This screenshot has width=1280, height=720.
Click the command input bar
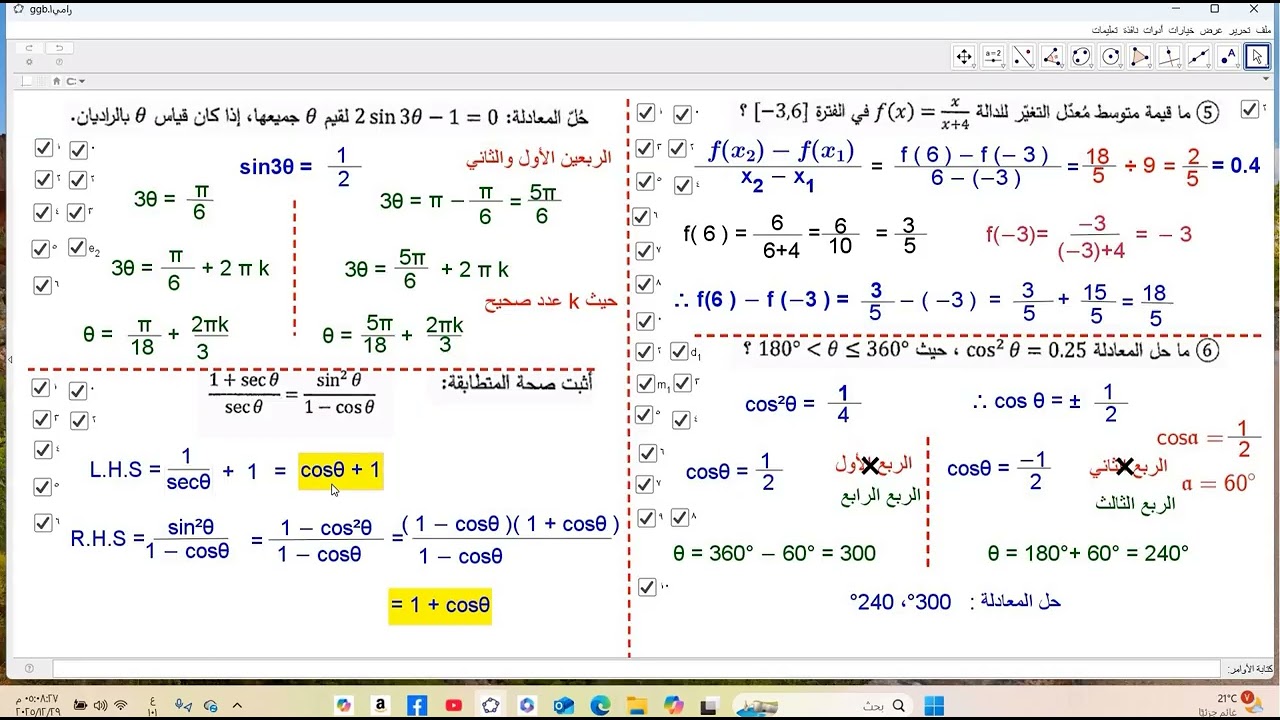click(638, 668)
